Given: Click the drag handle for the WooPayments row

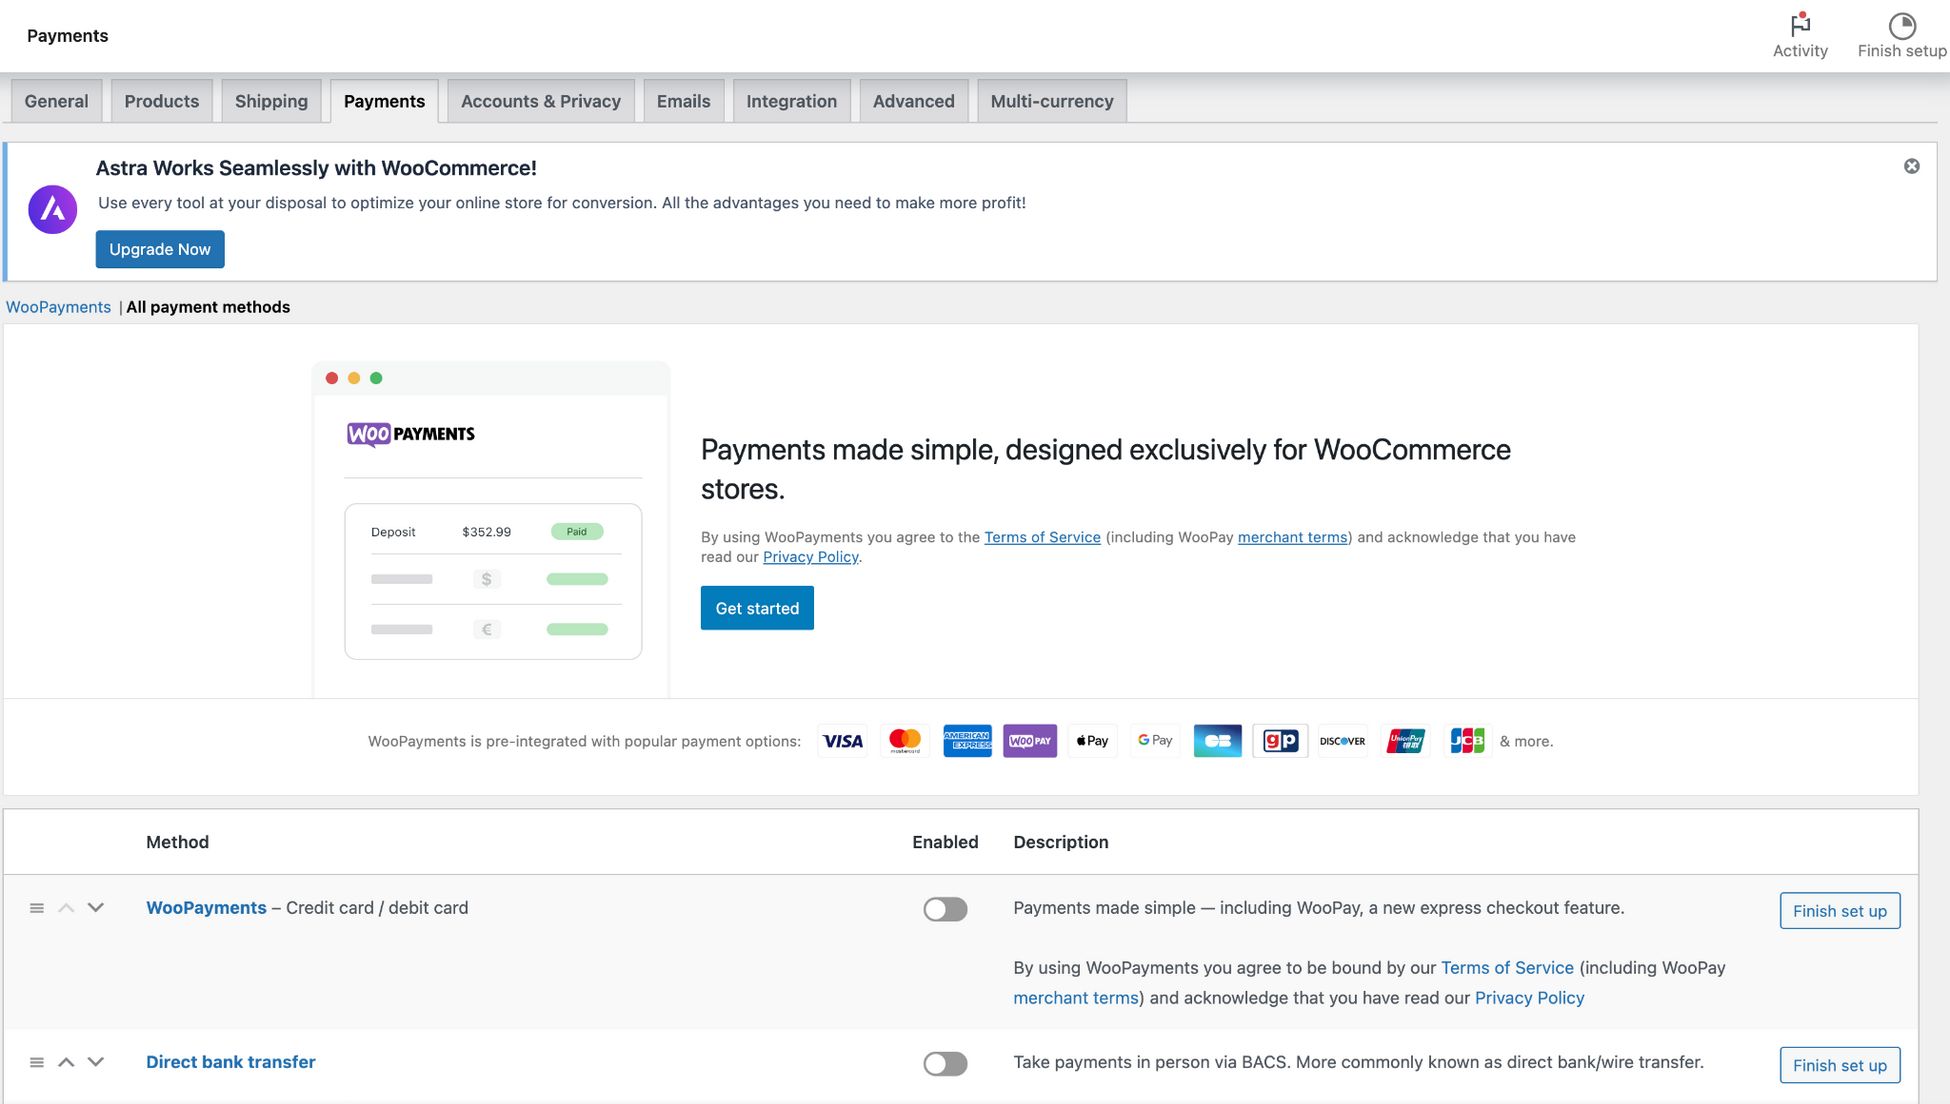Looking at the screenshot, I should [37, 908].
